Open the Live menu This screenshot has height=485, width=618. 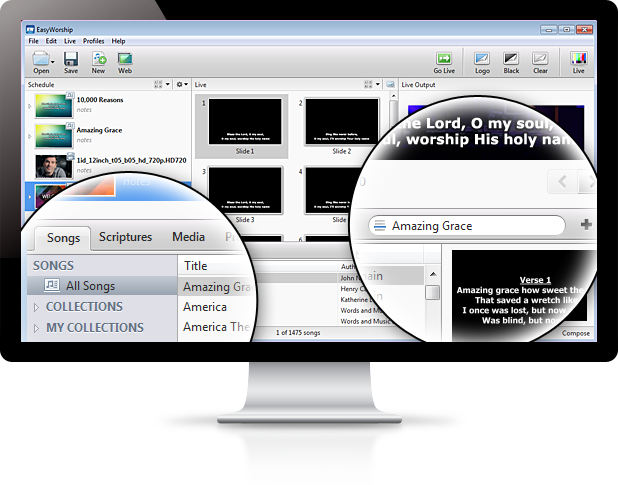pos(70,41)
